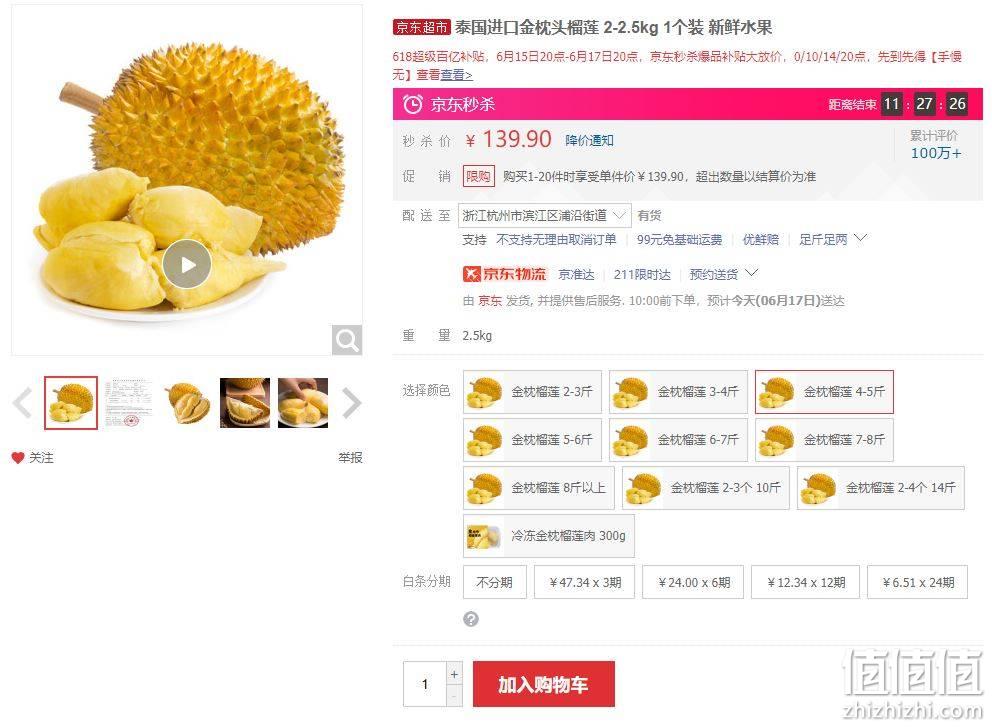Expand the 足斤足两 service chevron
Screen dimensions: 992x728
860,238
